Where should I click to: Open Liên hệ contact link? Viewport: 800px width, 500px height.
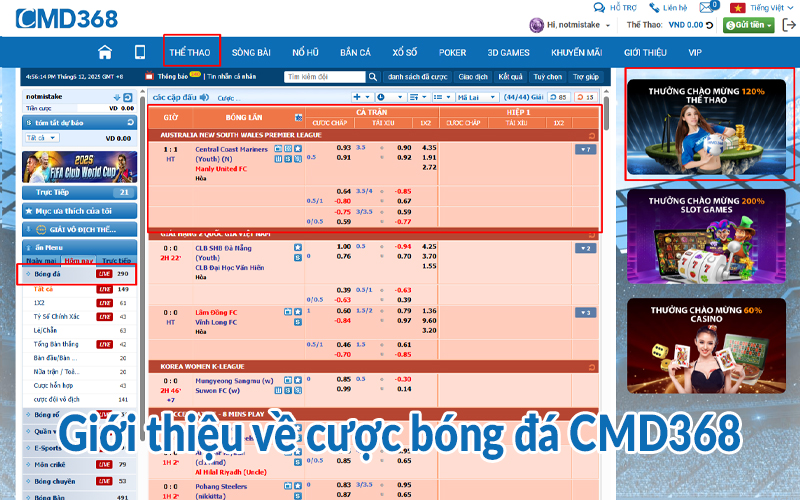(668, 8)
